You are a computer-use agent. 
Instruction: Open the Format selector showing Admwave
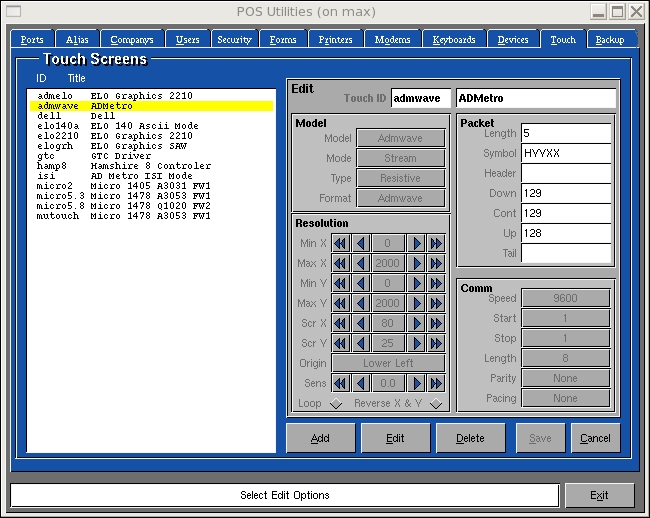(400, 198)
